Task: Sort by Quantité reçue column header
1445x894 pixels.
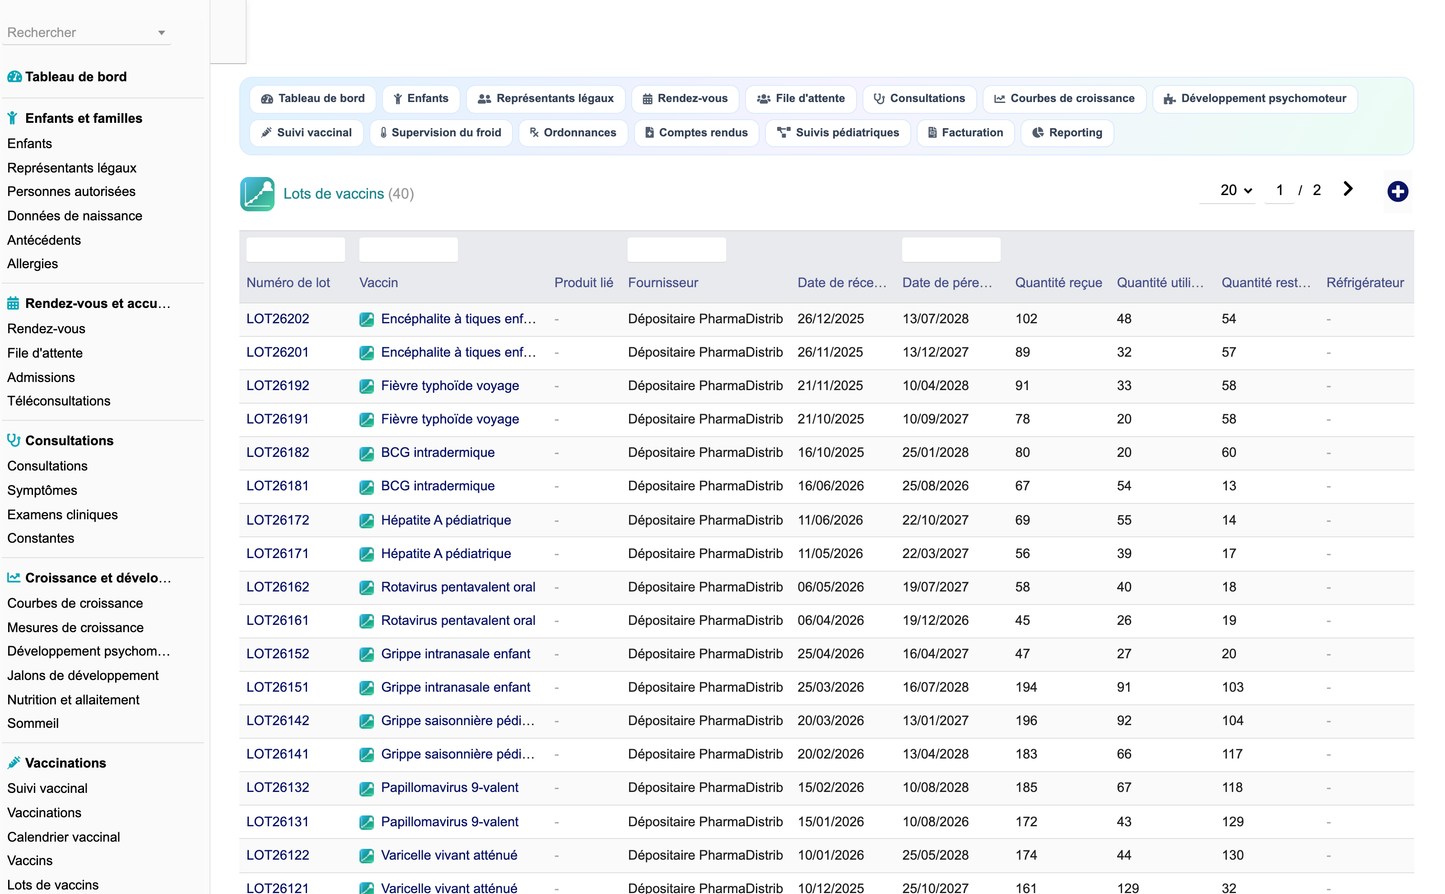Action: coord(1059,283)
